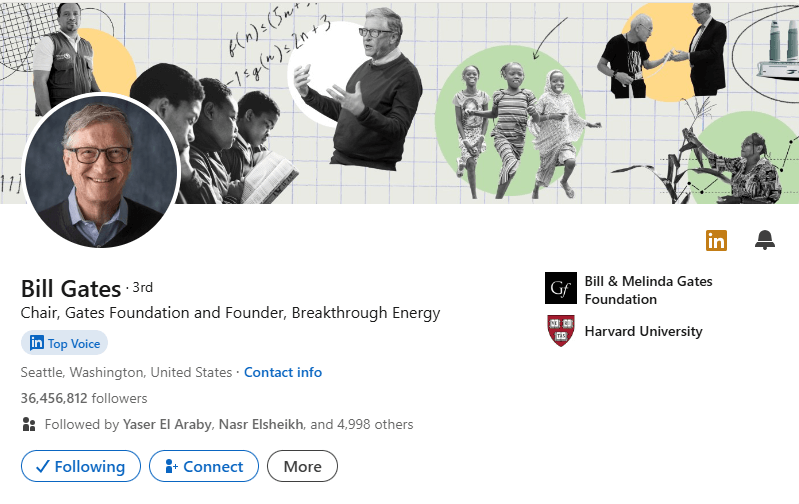
Task: Click the gold LinkedIn premium badge icon
Action: point(716,240)
